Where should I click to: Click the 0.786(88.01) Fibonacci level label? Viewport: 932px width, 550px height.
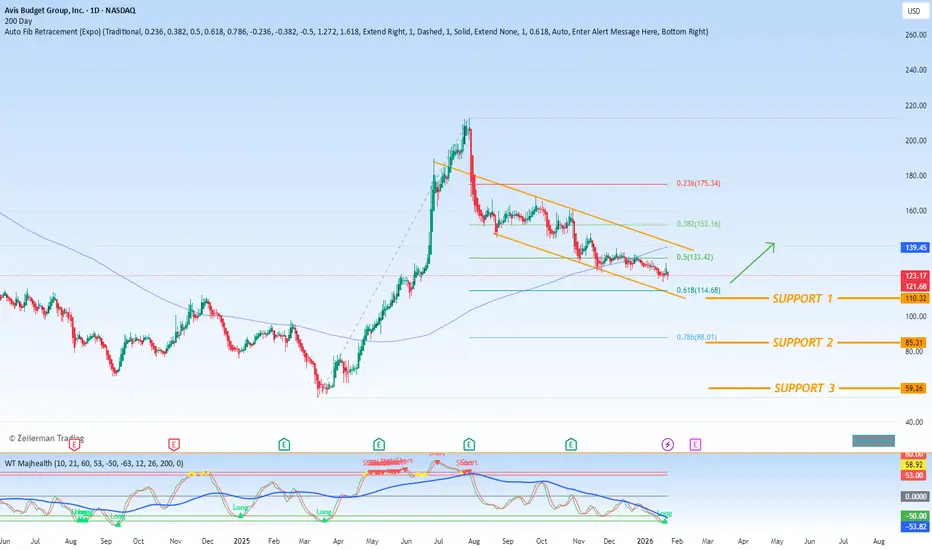pos(697,337)
